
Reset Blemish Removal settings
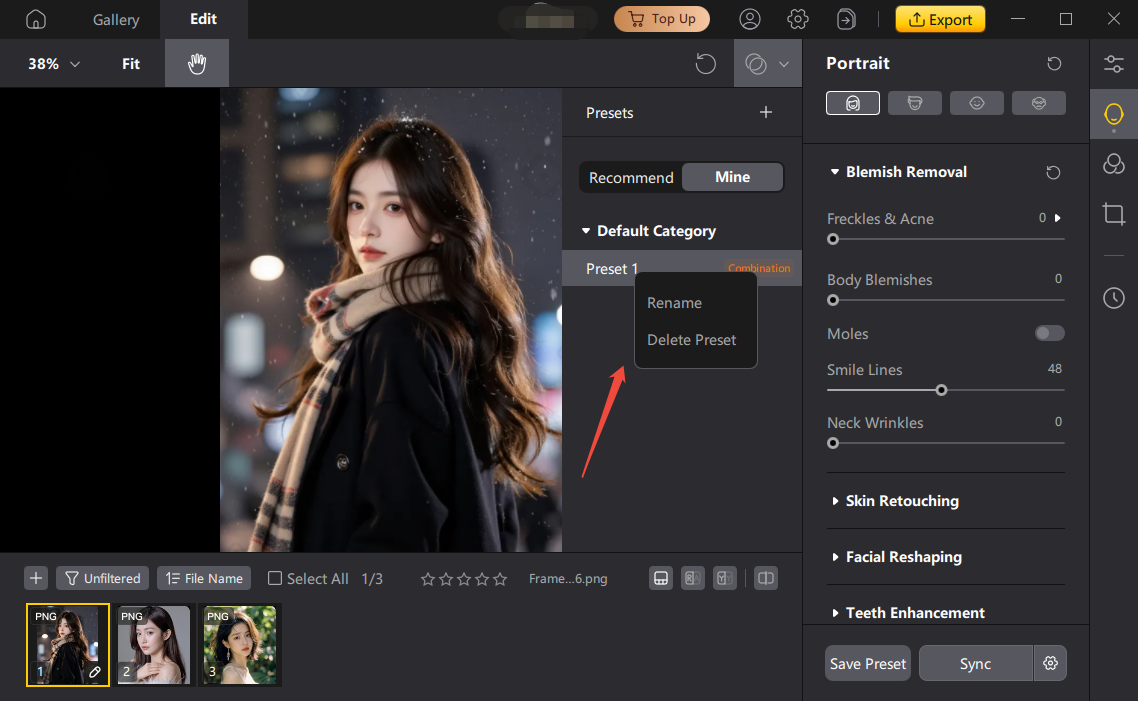(x=1053, y=172)
